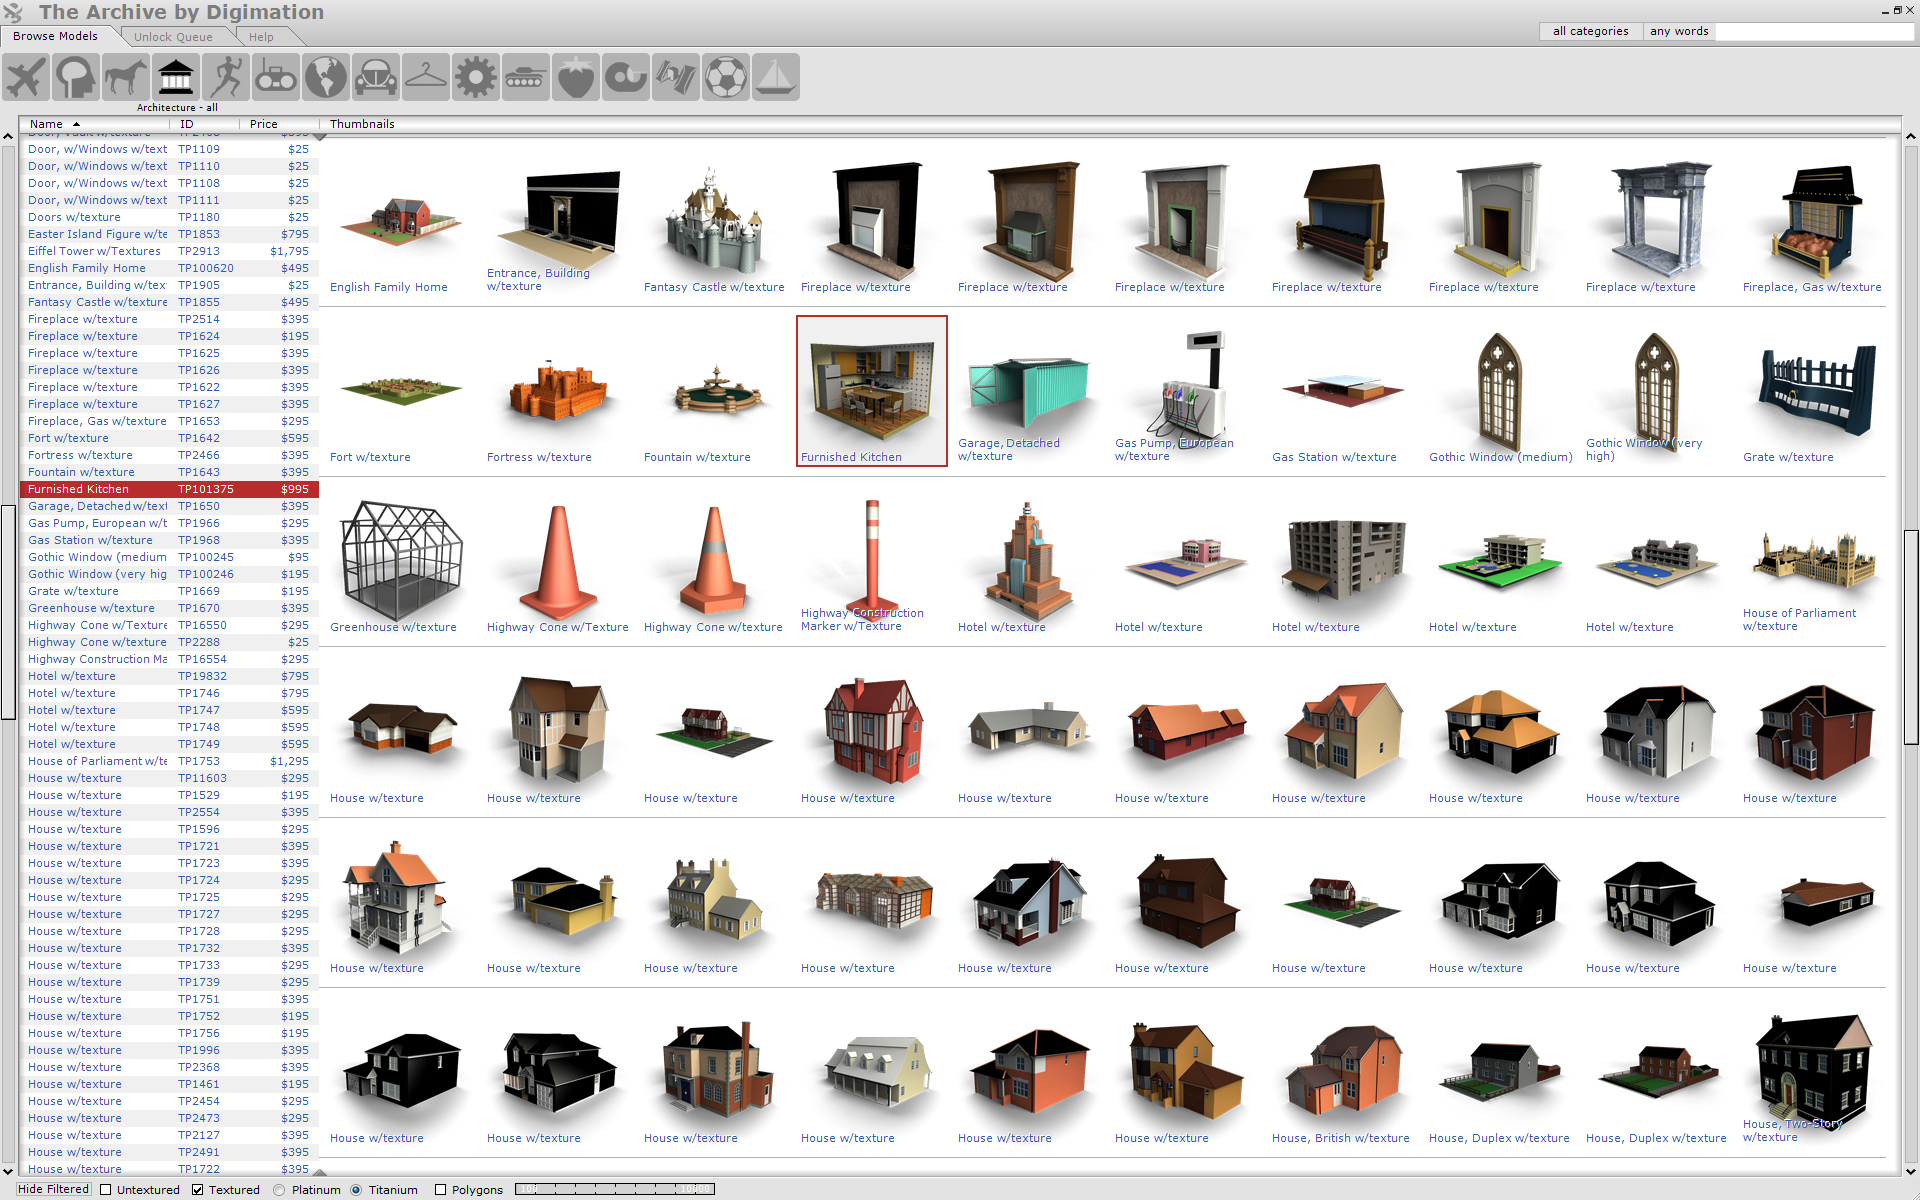Open the any words dropdown
The image size is (1920, 1200).
(x=1679, y=31)
